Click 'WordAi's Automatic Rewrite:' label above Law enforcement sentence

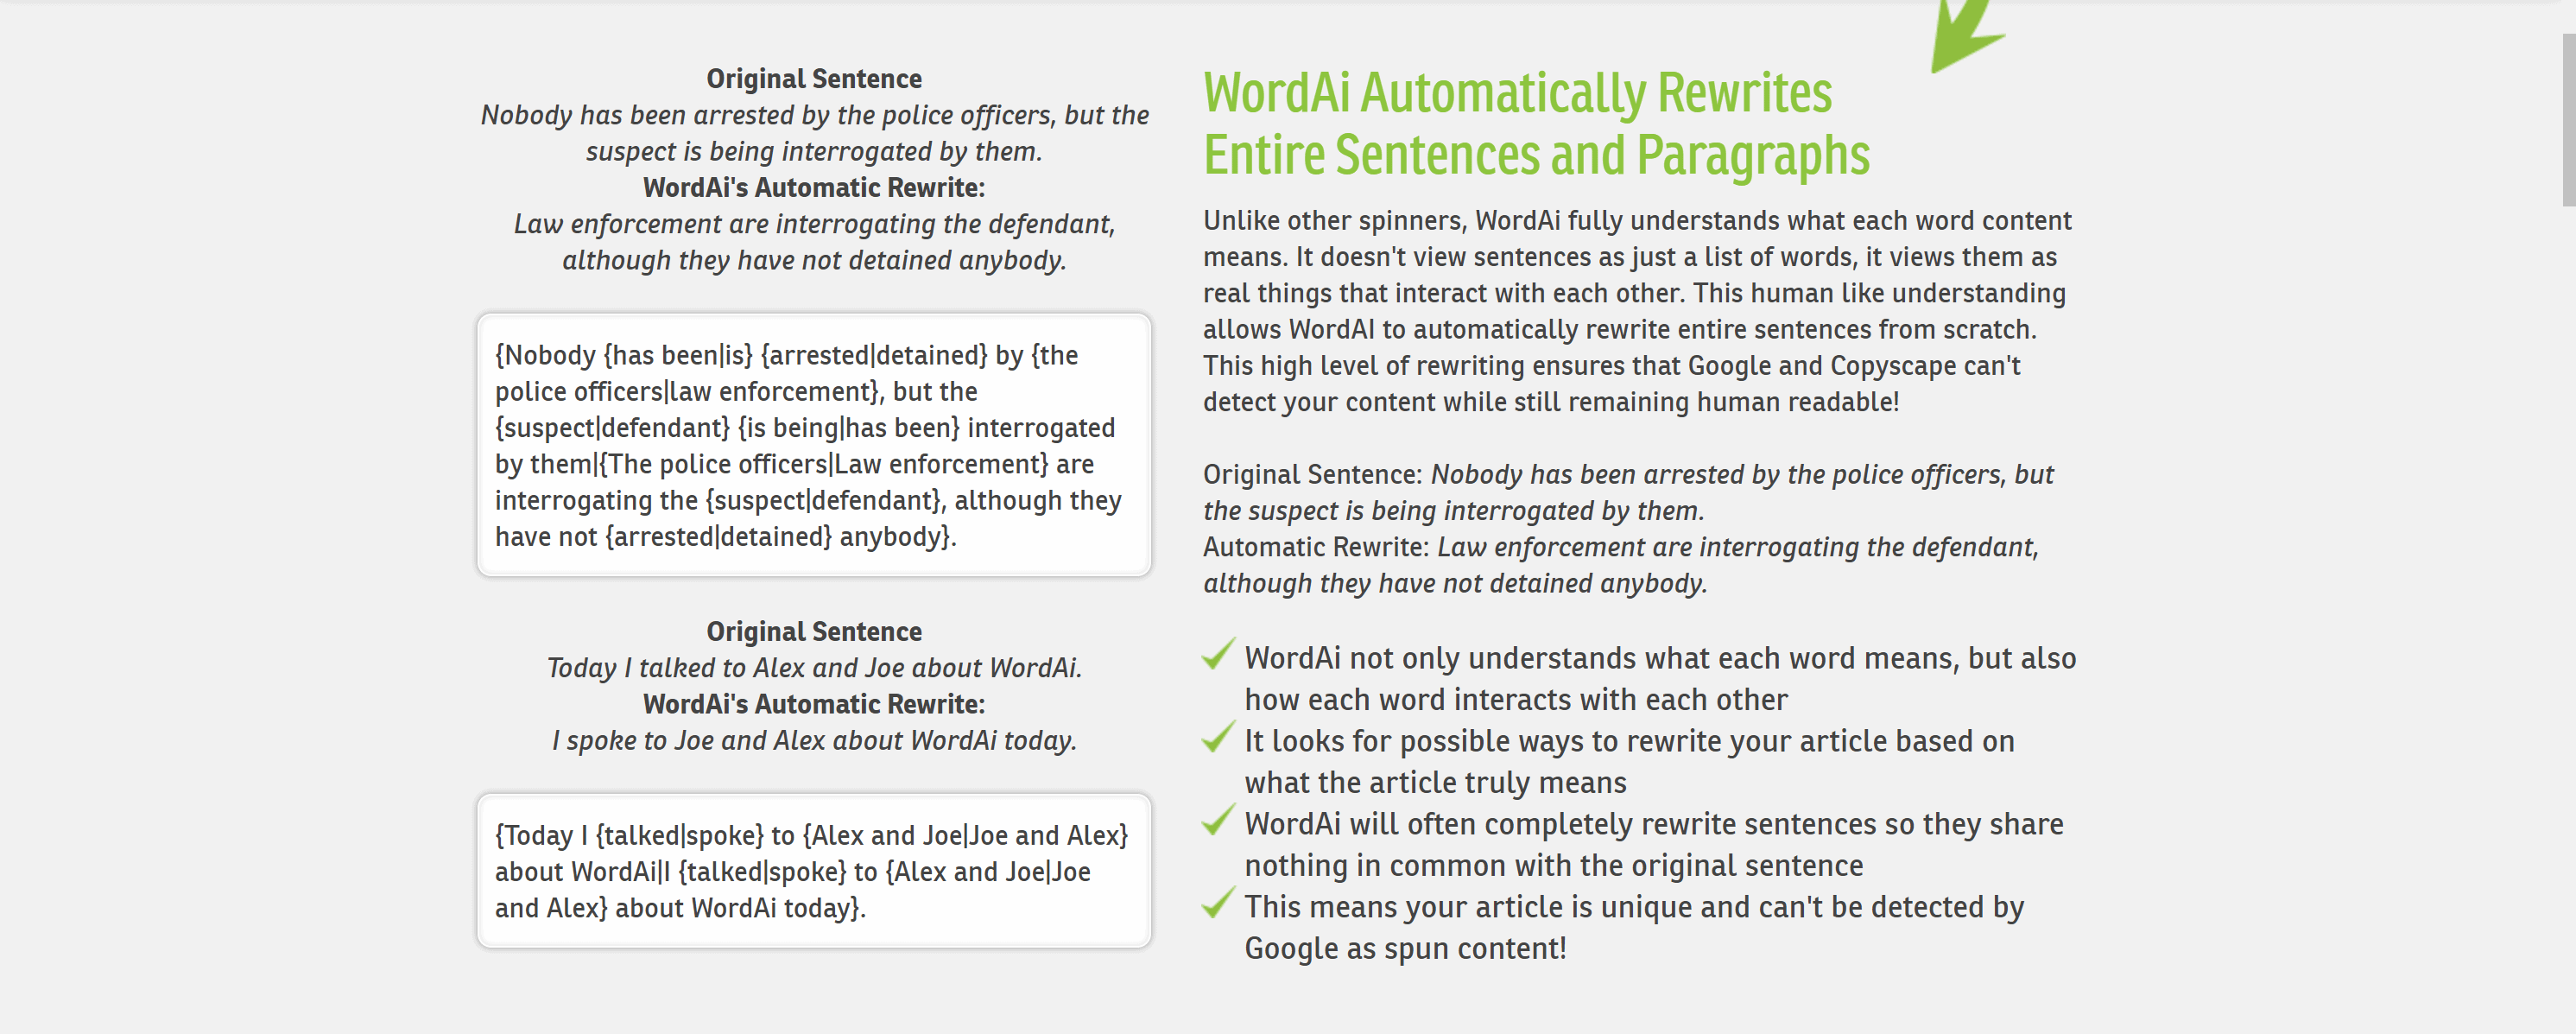(814, 188)
